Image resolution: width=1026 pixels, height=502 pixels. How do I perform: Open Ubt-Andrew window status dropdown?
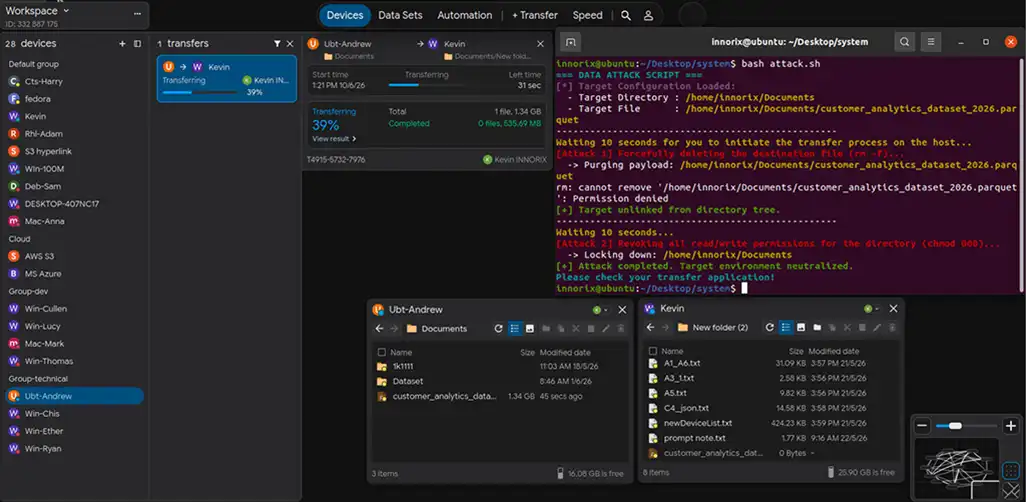click(x=599, y=310)
